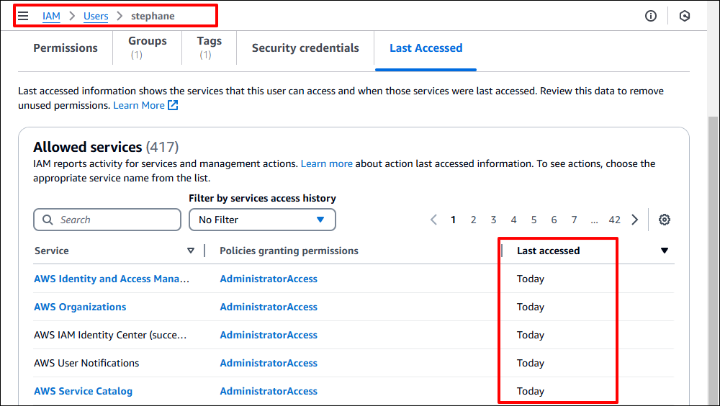Go to page 7
Viewport: 720px width, 406px height.
574,220
